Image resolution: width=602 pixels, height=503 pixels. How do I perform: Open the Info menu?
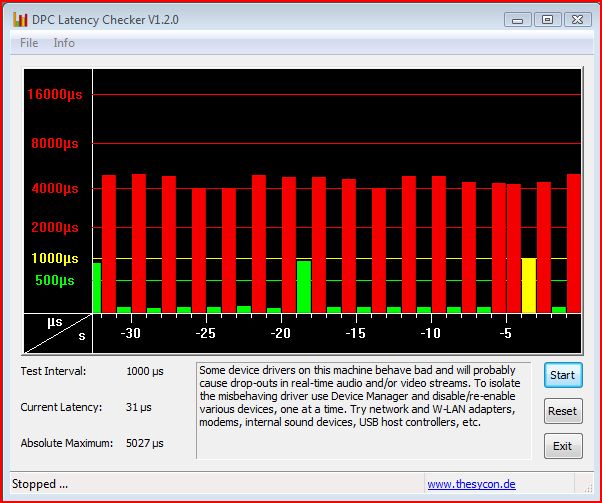tap(64, 43)
